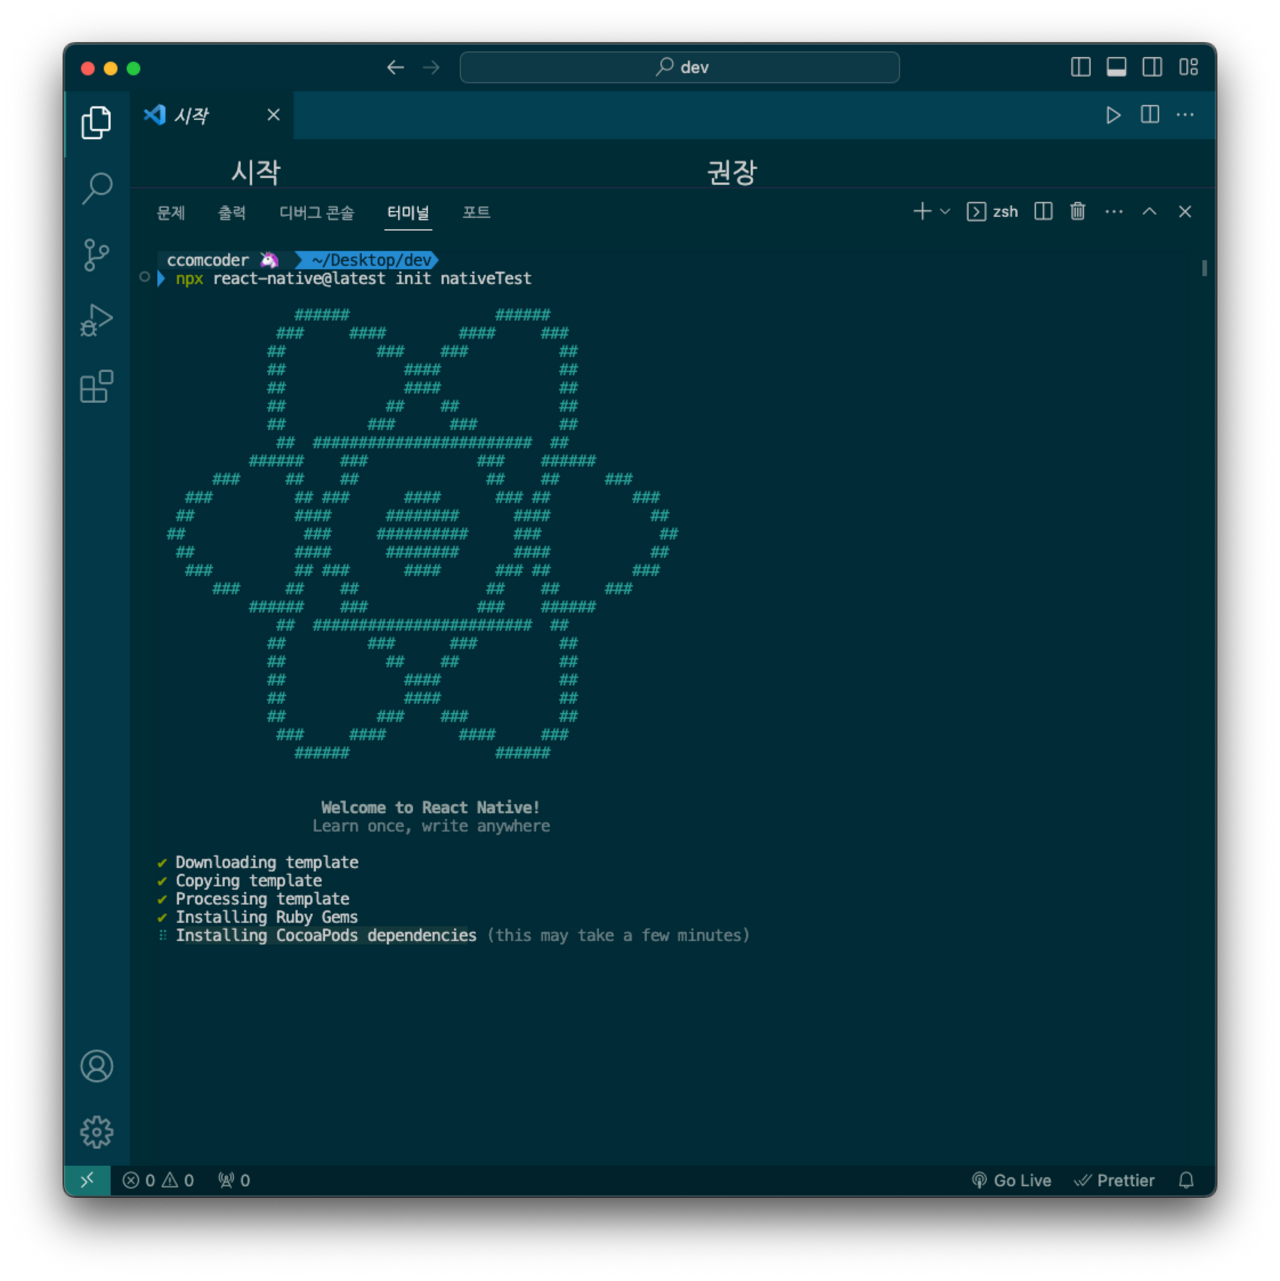
Task: Start Go Live server
Action: (x=1012, y=1180)
